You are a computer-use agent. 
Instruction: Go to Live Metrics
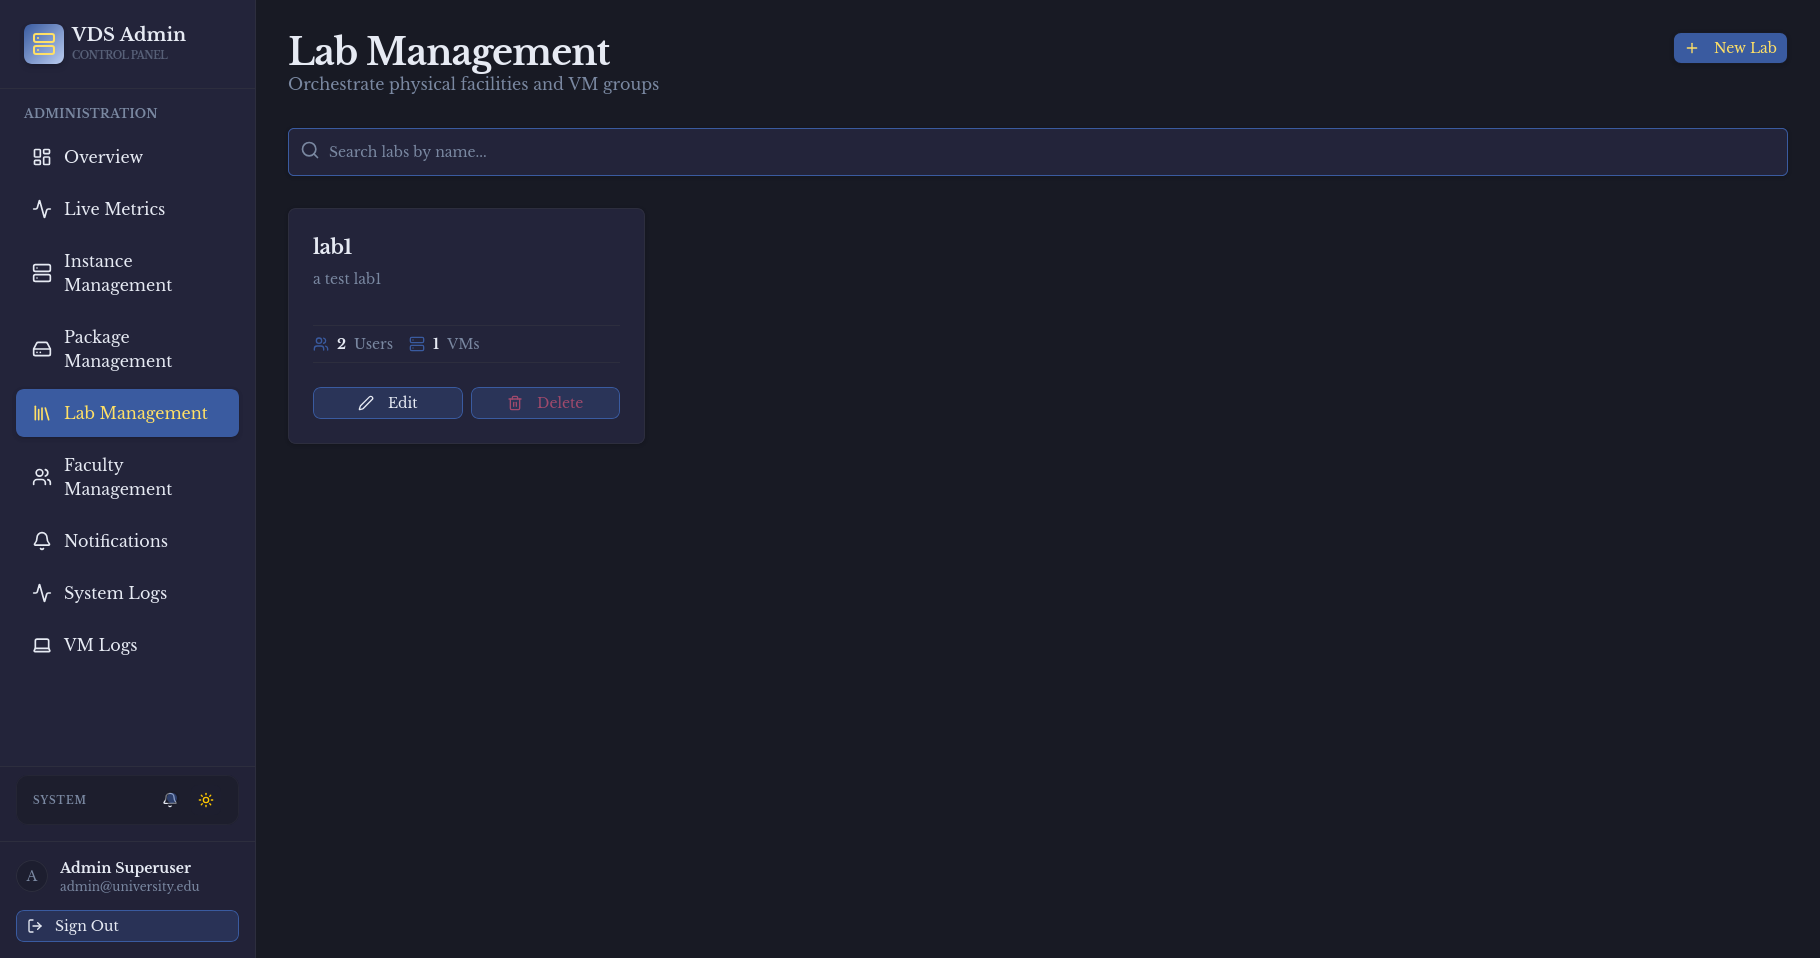click(x=127, y=209)
